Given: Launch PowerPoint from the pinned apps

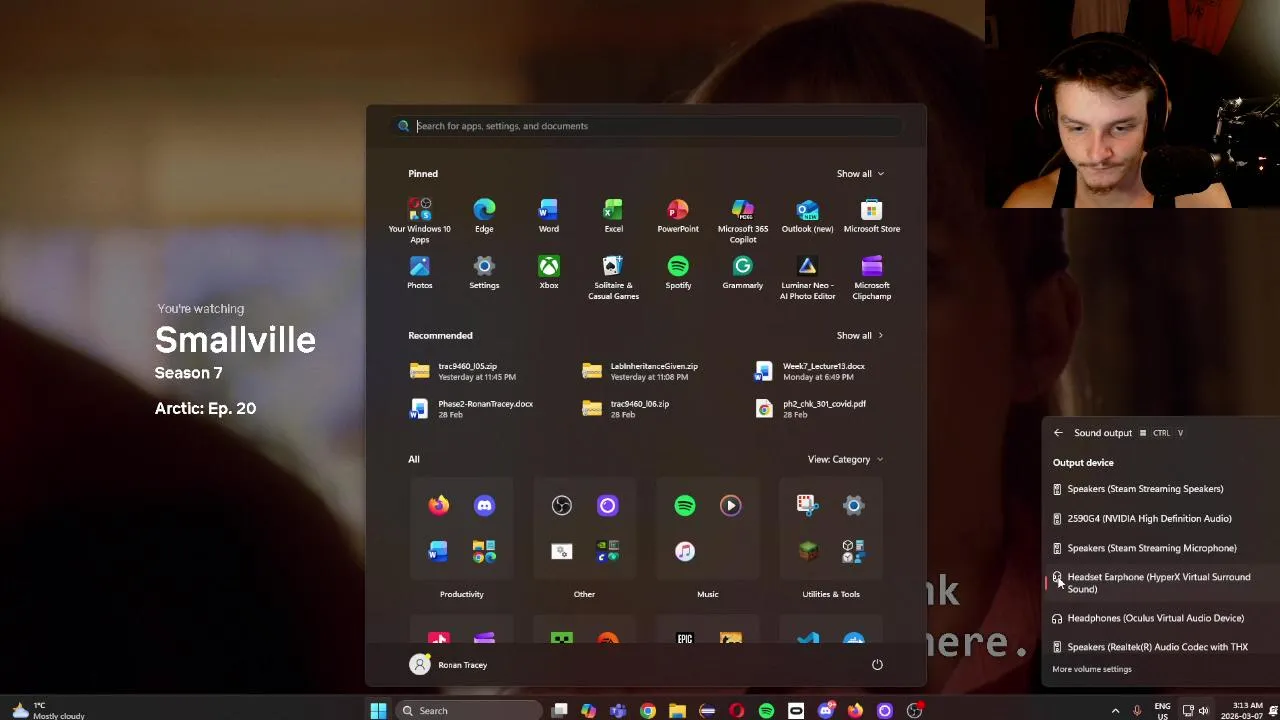Looking at the screenshot, I should 678,216.
